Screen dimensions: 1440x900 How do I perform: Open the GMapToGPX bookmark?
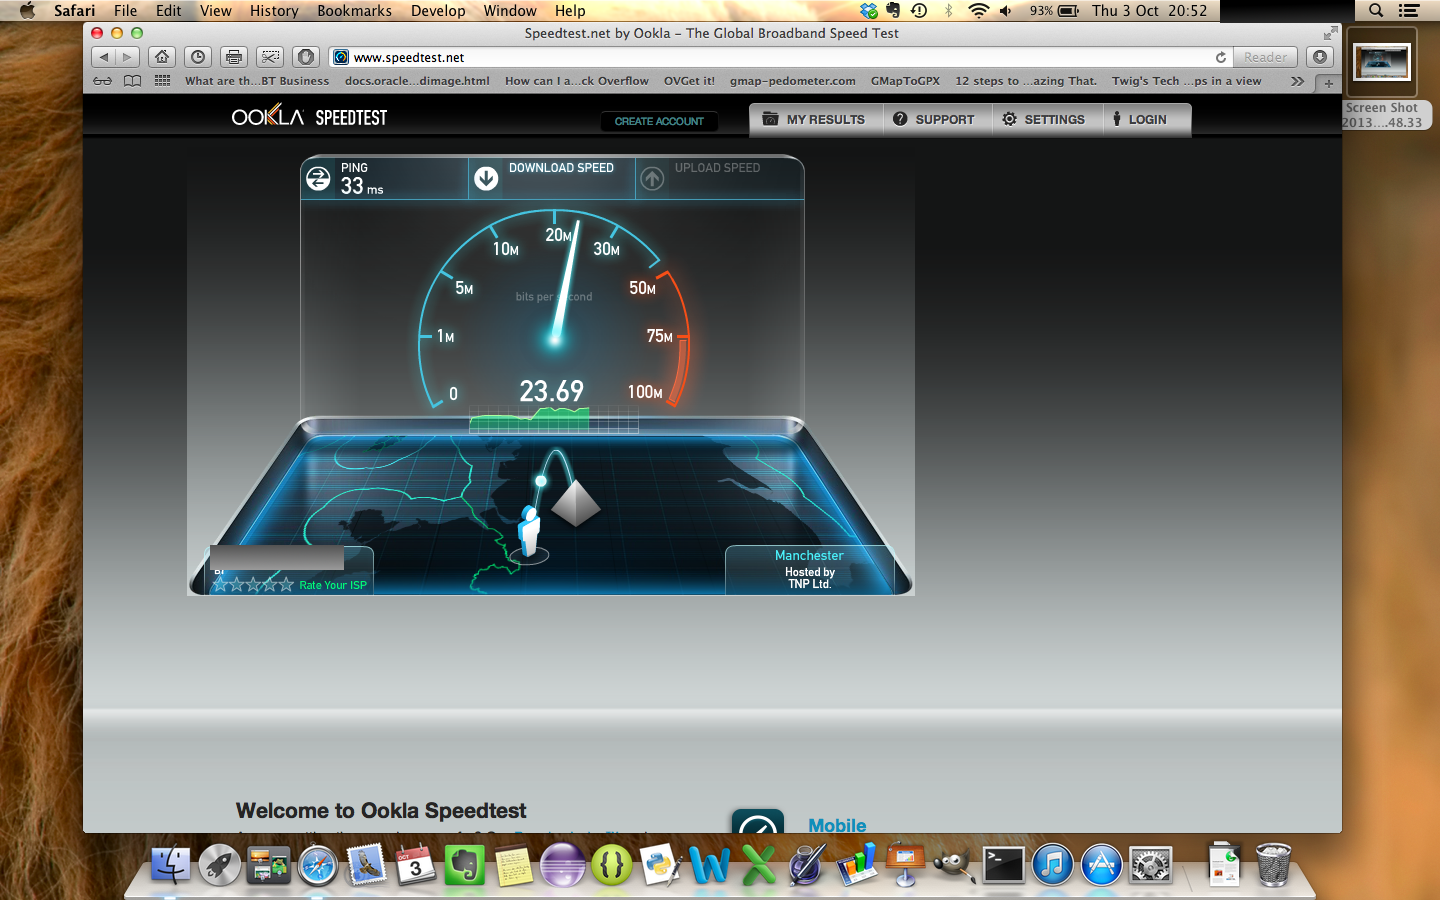[905, 81]
